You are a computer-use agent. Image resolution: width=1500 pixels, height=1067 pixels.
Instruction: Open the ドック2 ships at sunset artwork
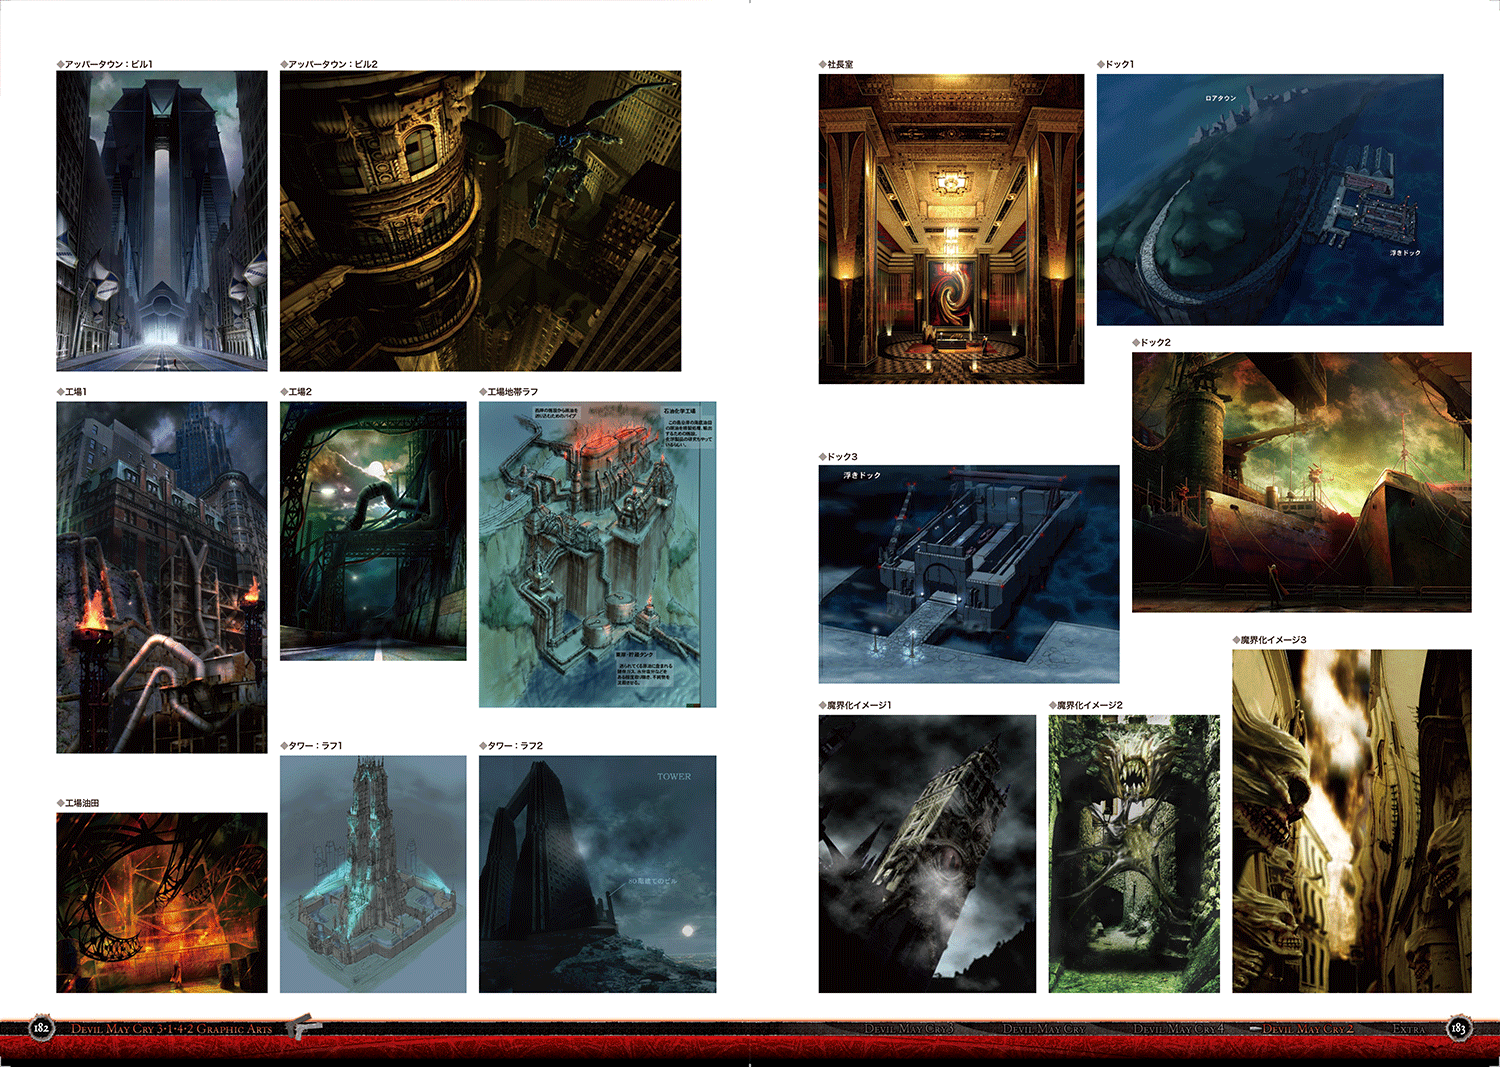tap(1301, 482)
